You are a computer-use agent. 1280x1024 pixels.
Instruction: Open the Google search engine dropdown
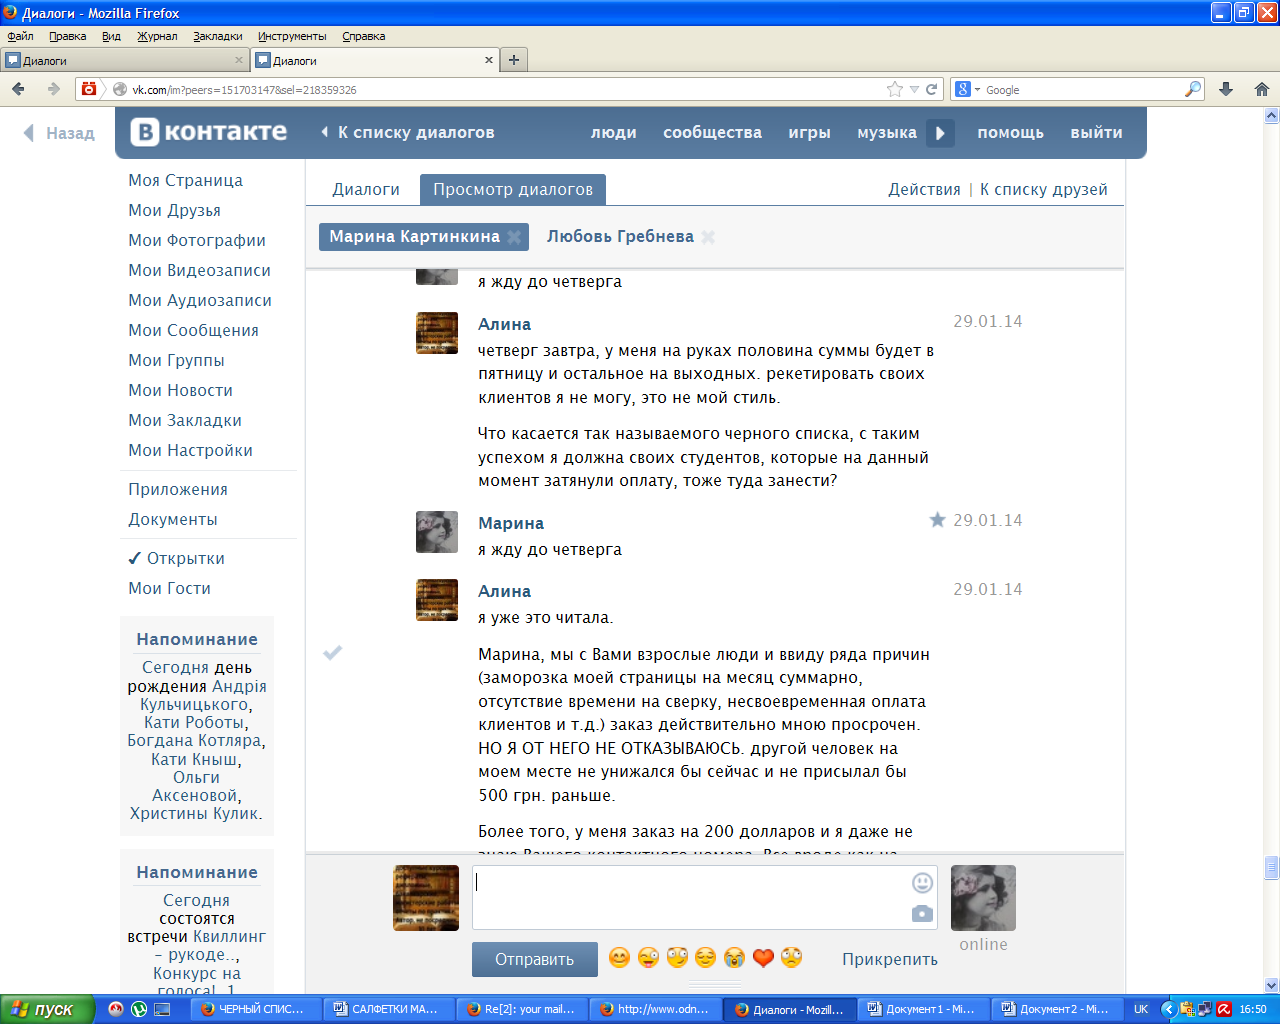coord(967,89)
